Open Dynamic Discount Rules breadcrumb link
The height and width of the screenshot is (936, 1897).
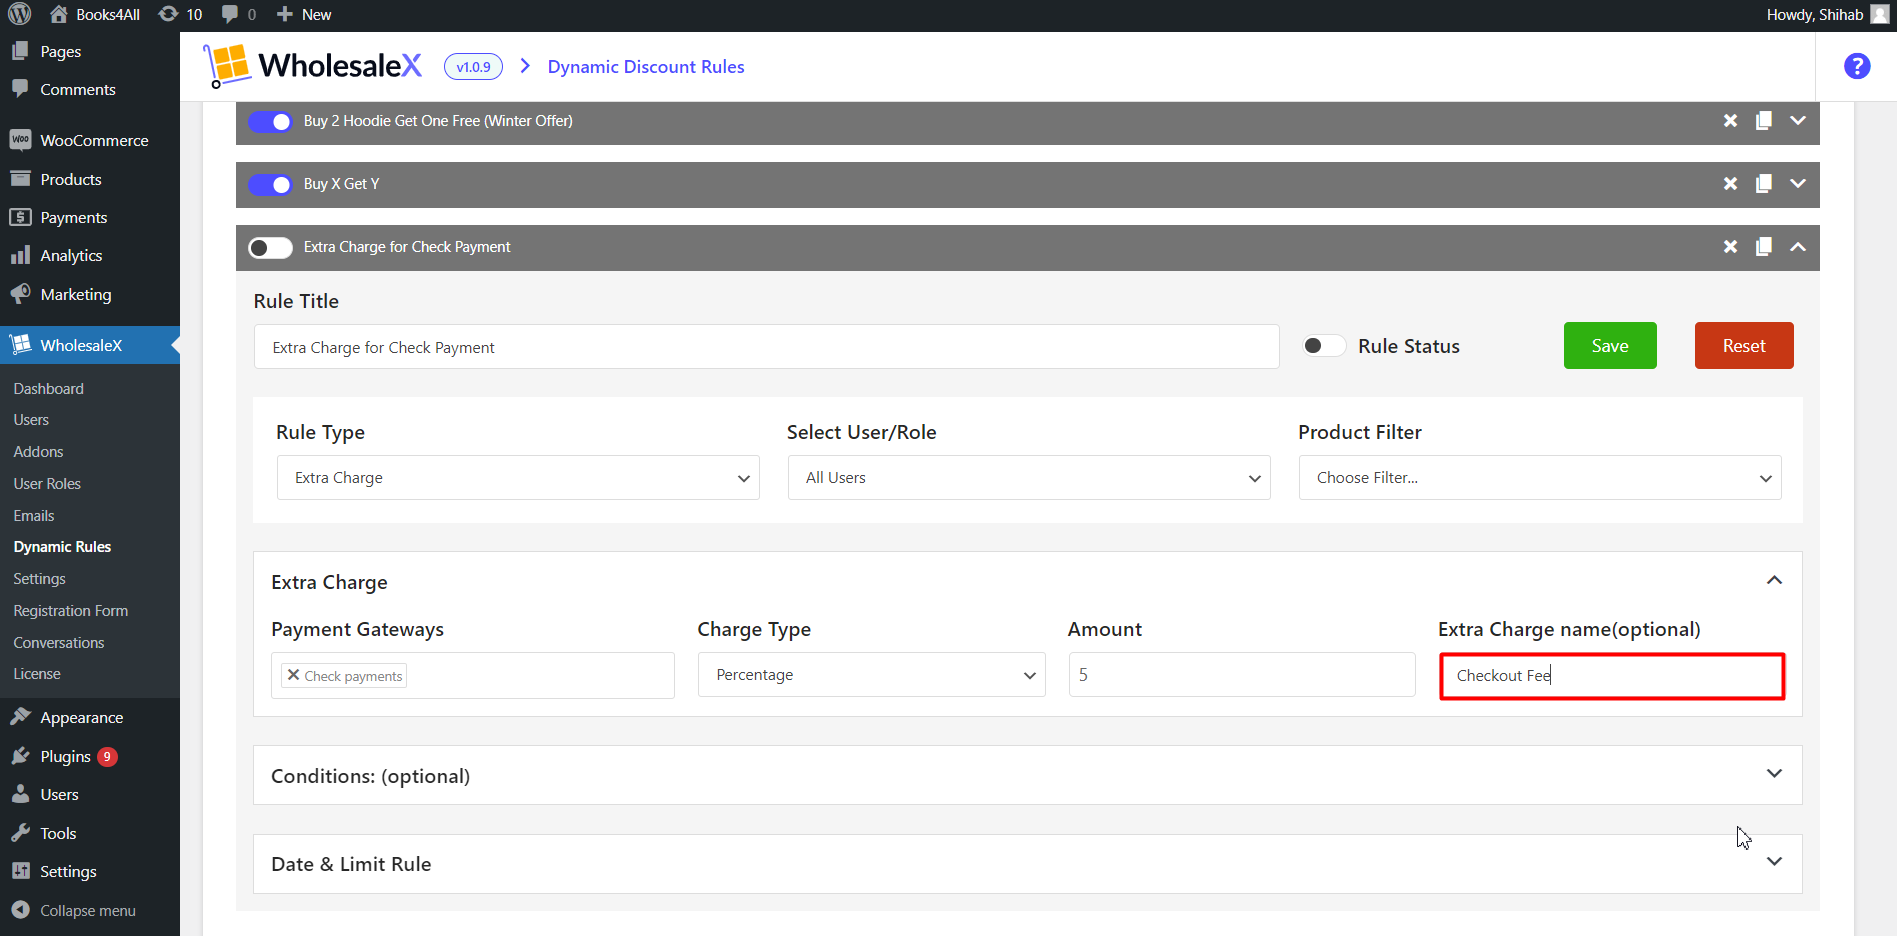[646, 67]
